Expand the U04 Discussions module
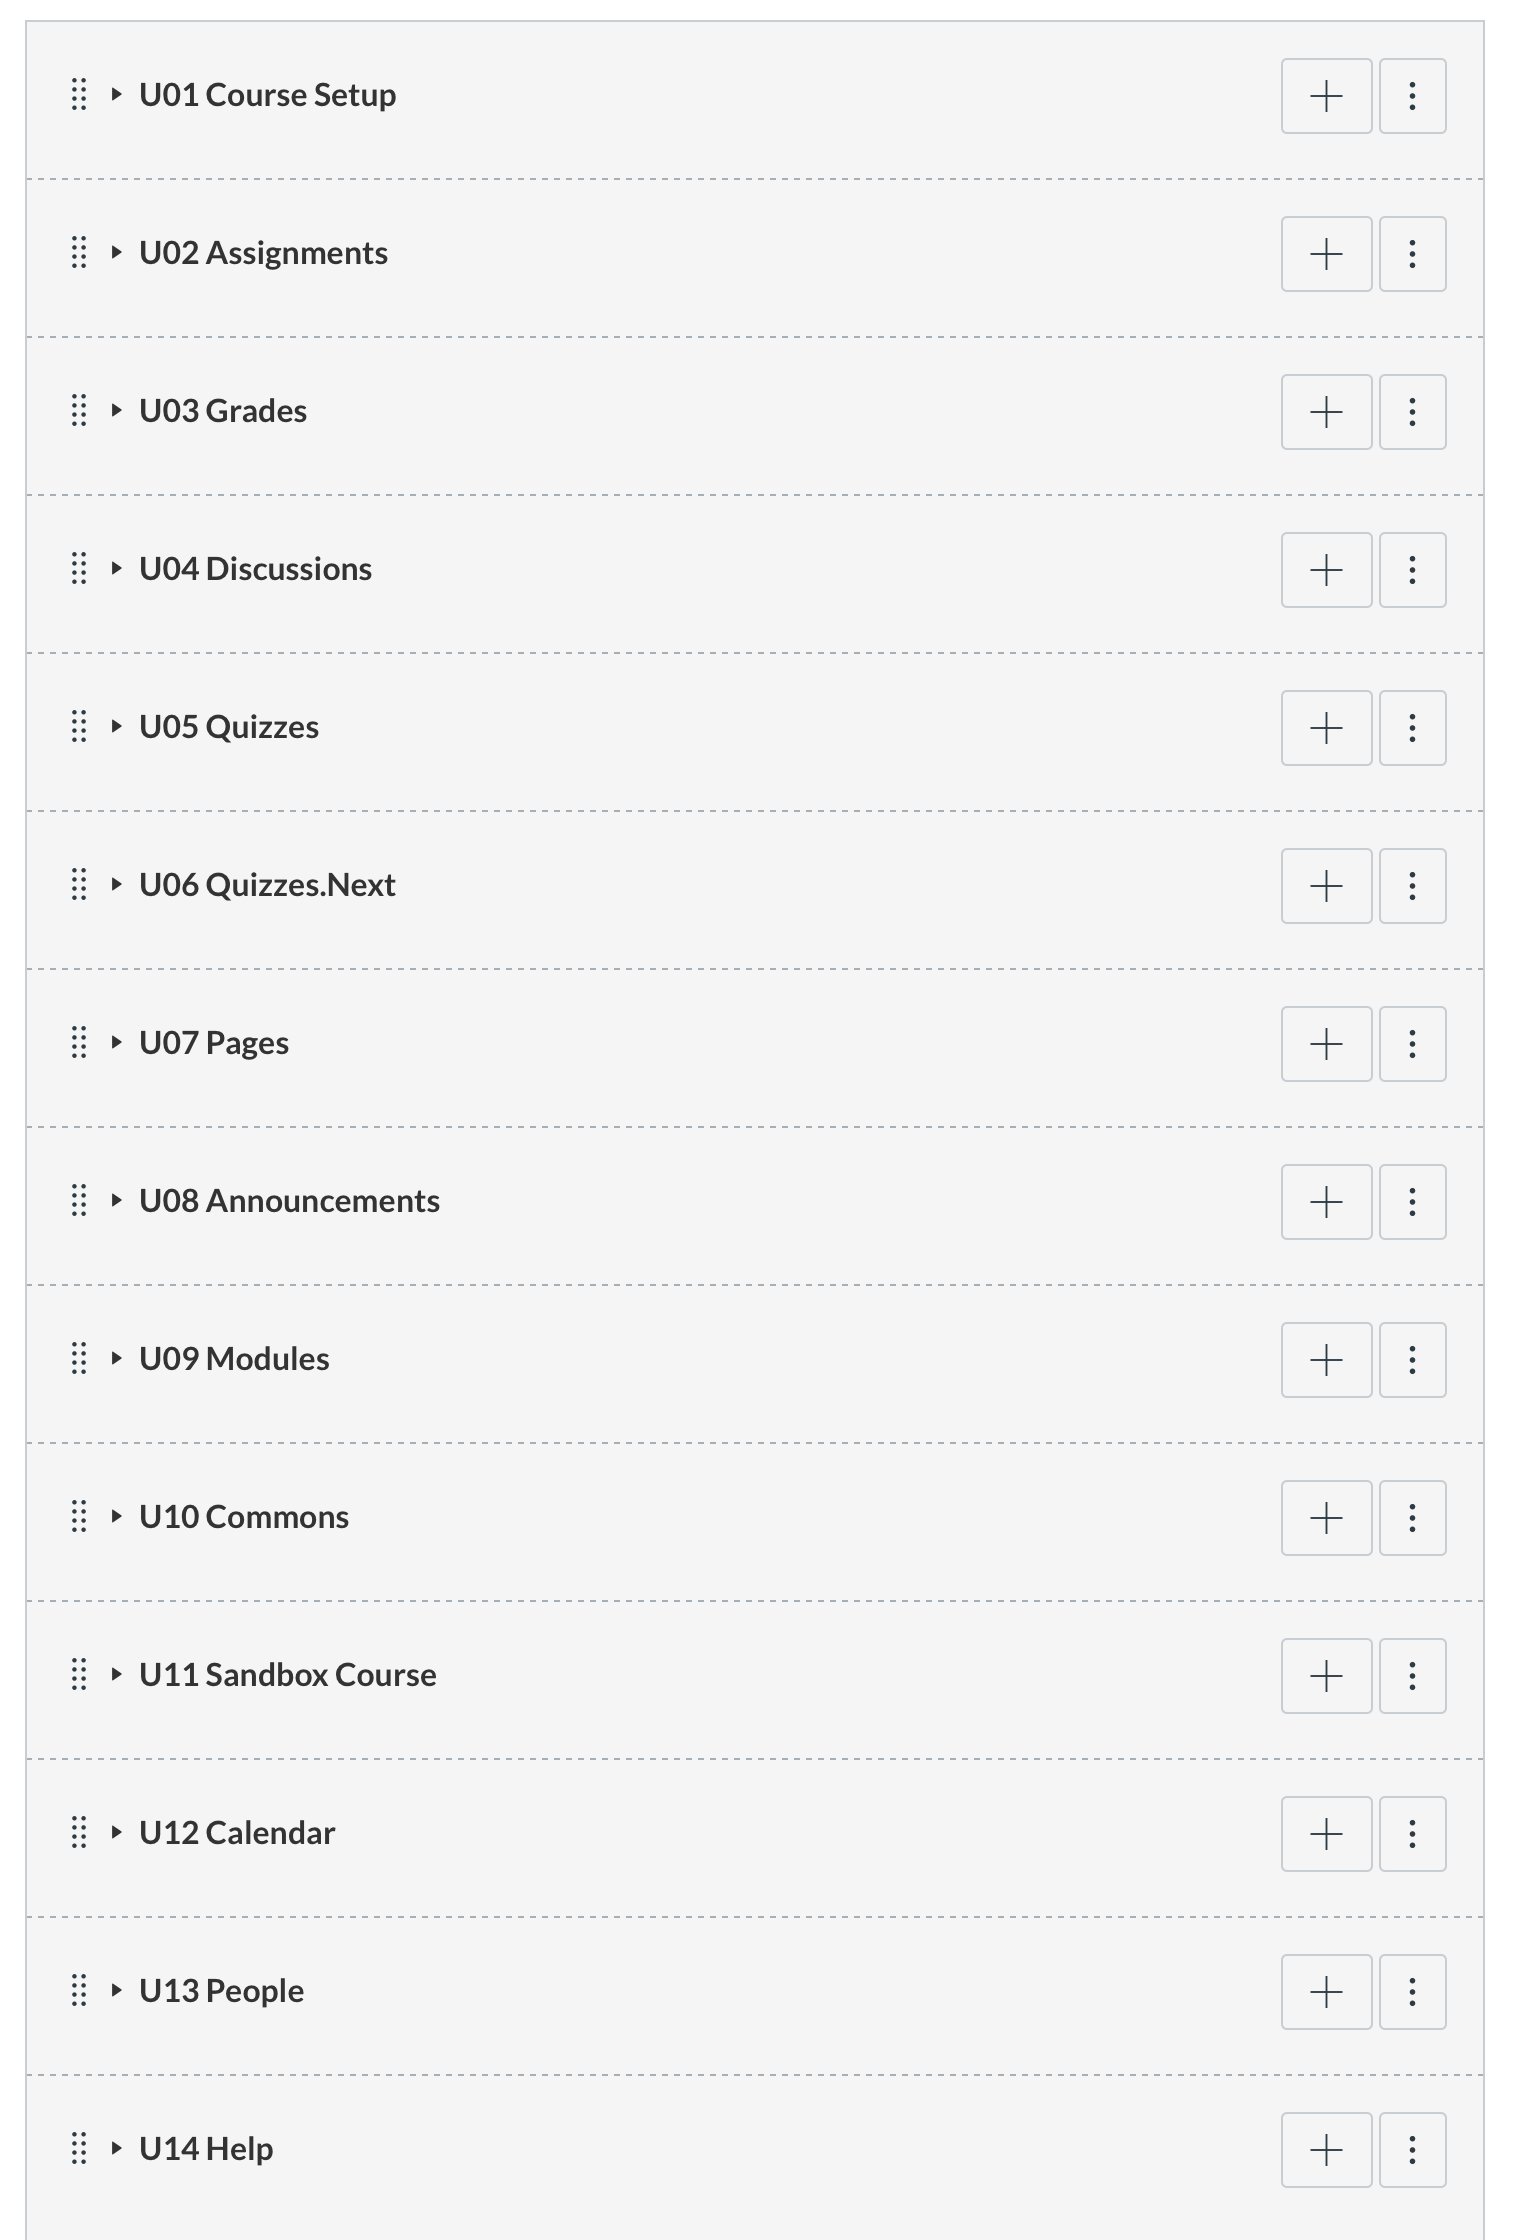 point(116,569)
